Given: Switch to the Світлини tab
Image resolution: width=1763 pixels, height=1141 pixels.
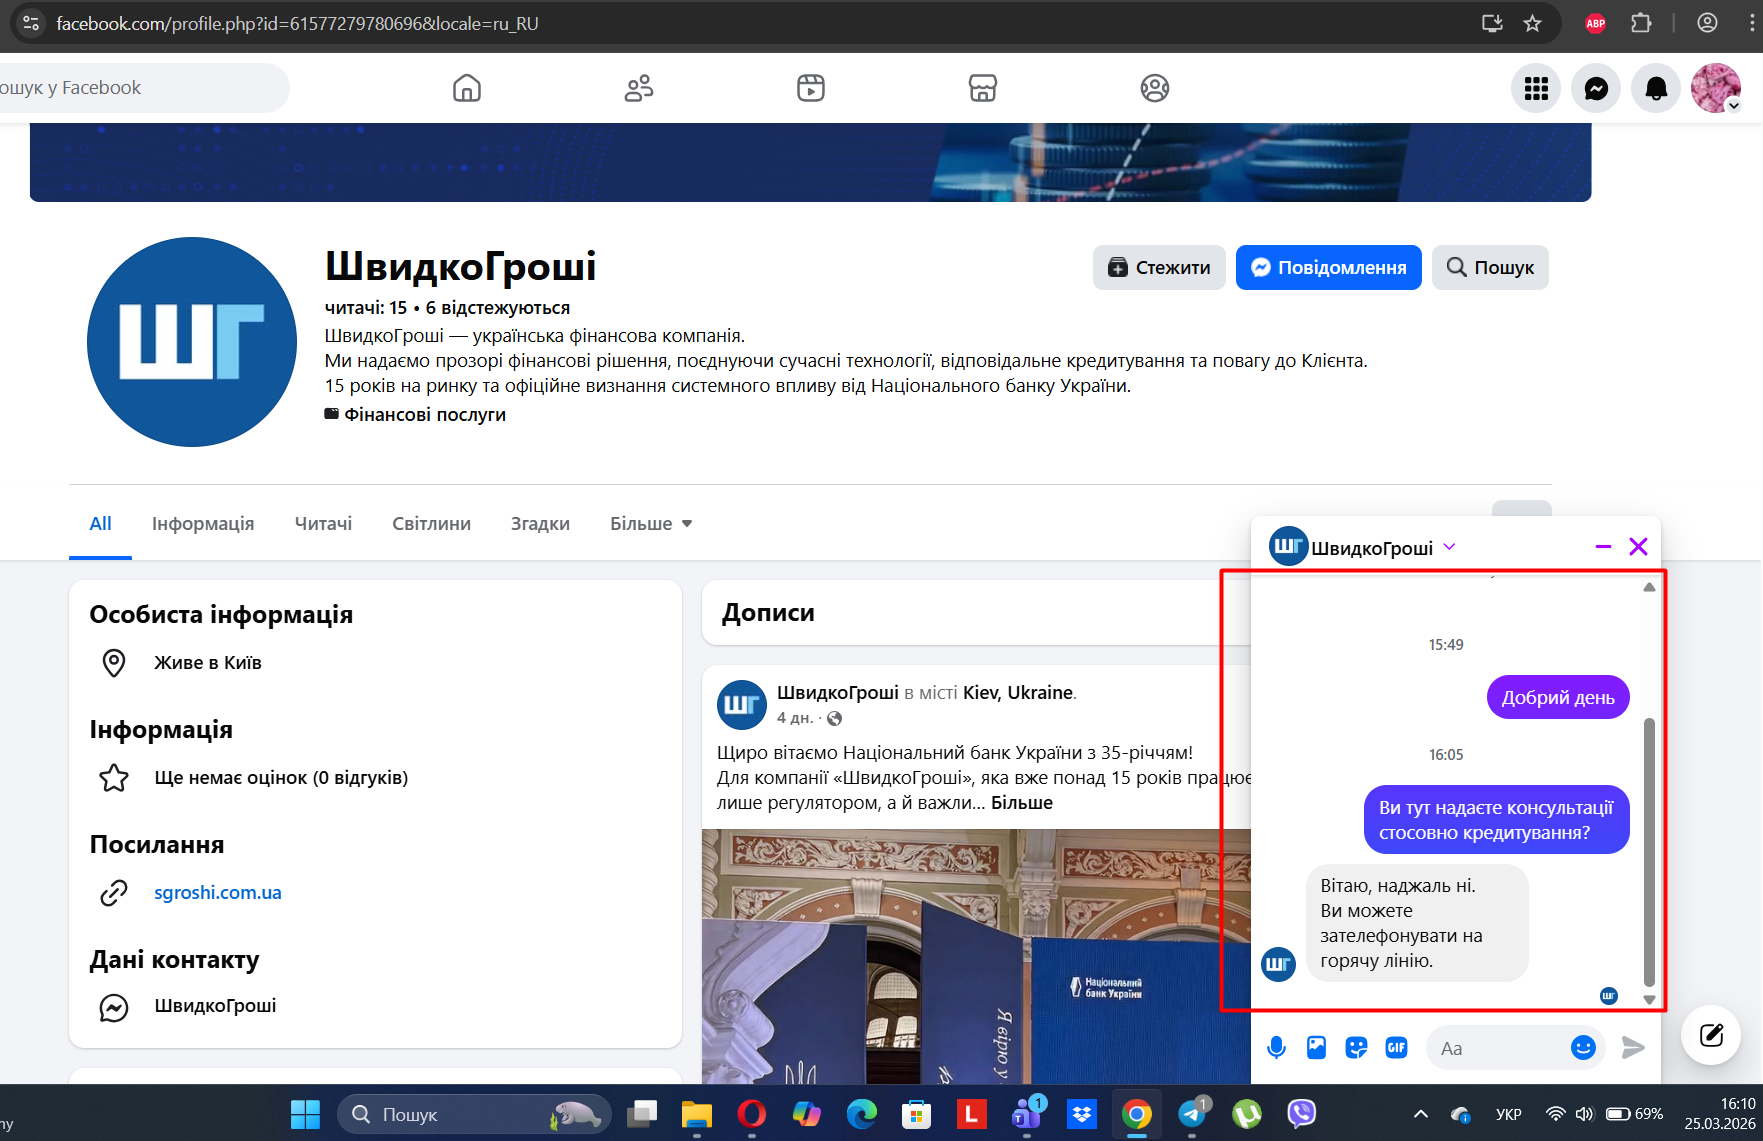Looking at the screenshot, I should tap(431, 524).
